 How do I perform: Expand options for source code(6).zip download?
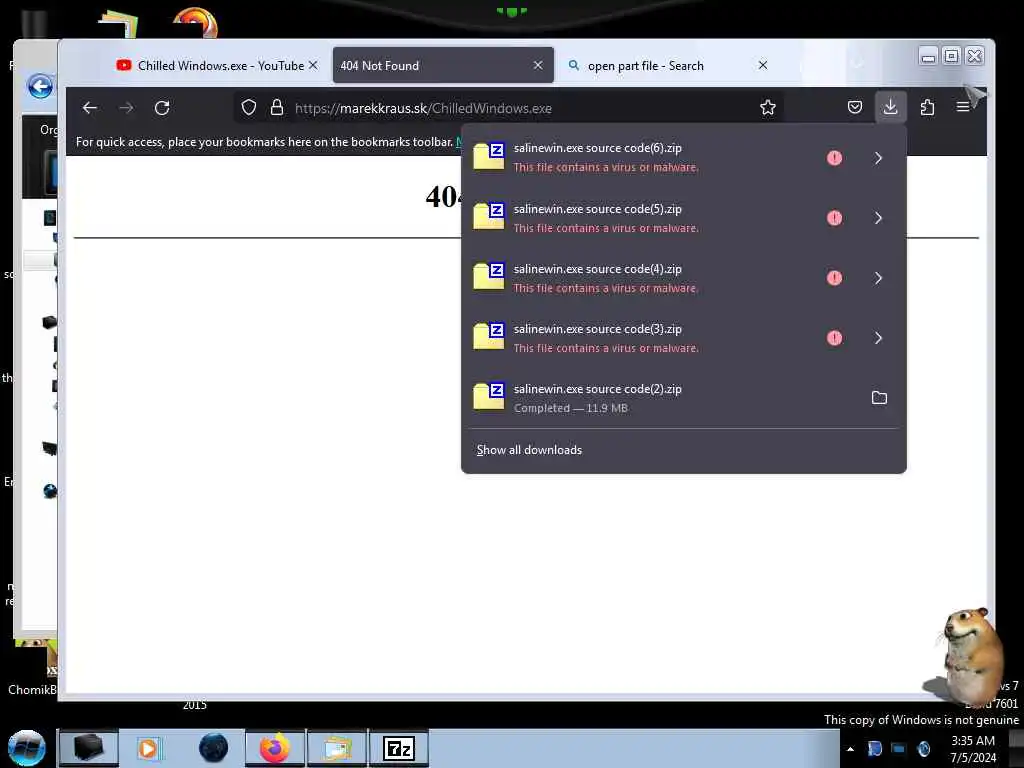[x=878, y=158]
